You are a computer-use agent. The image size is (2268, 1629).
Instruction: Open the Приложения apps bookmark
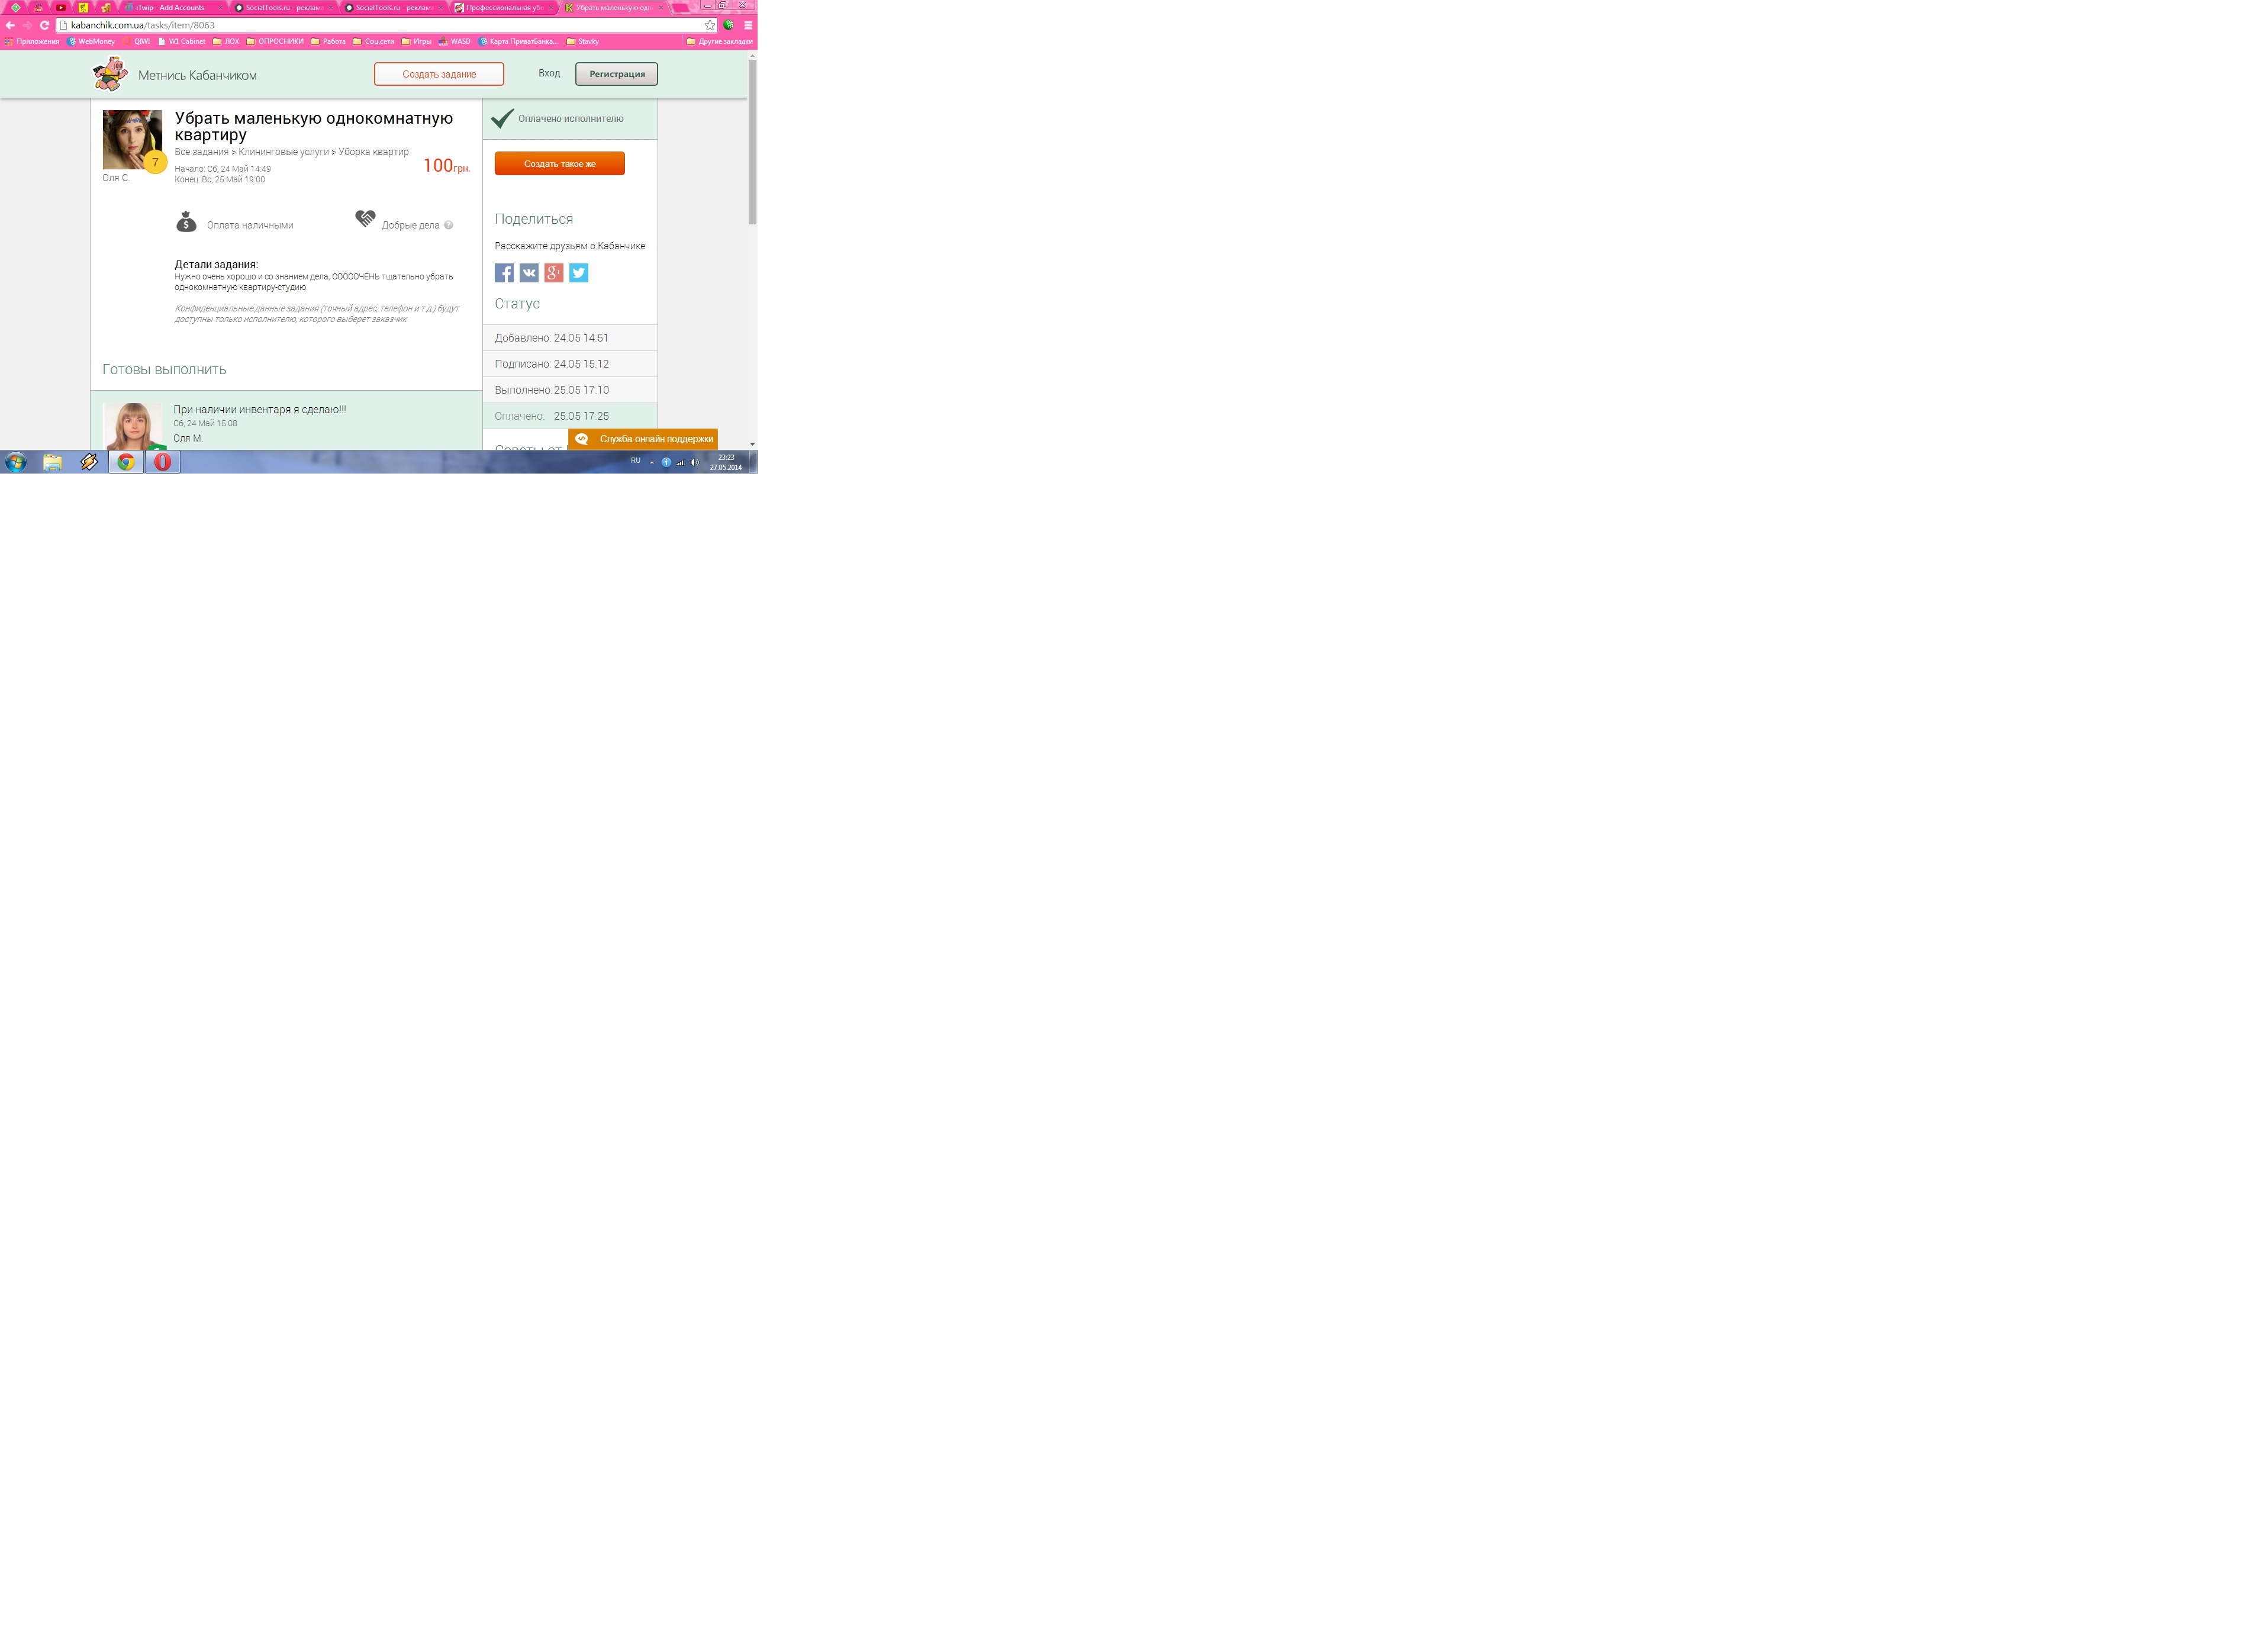[32, 41]
